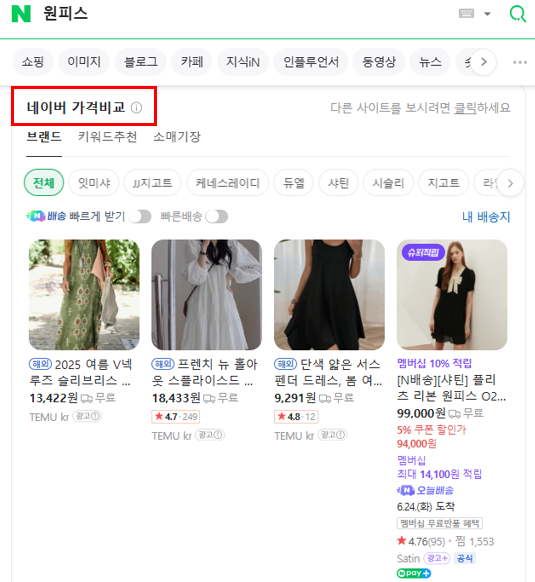Switch to 키워드추천 tab

pyautogui.click(x=107, y=137)
